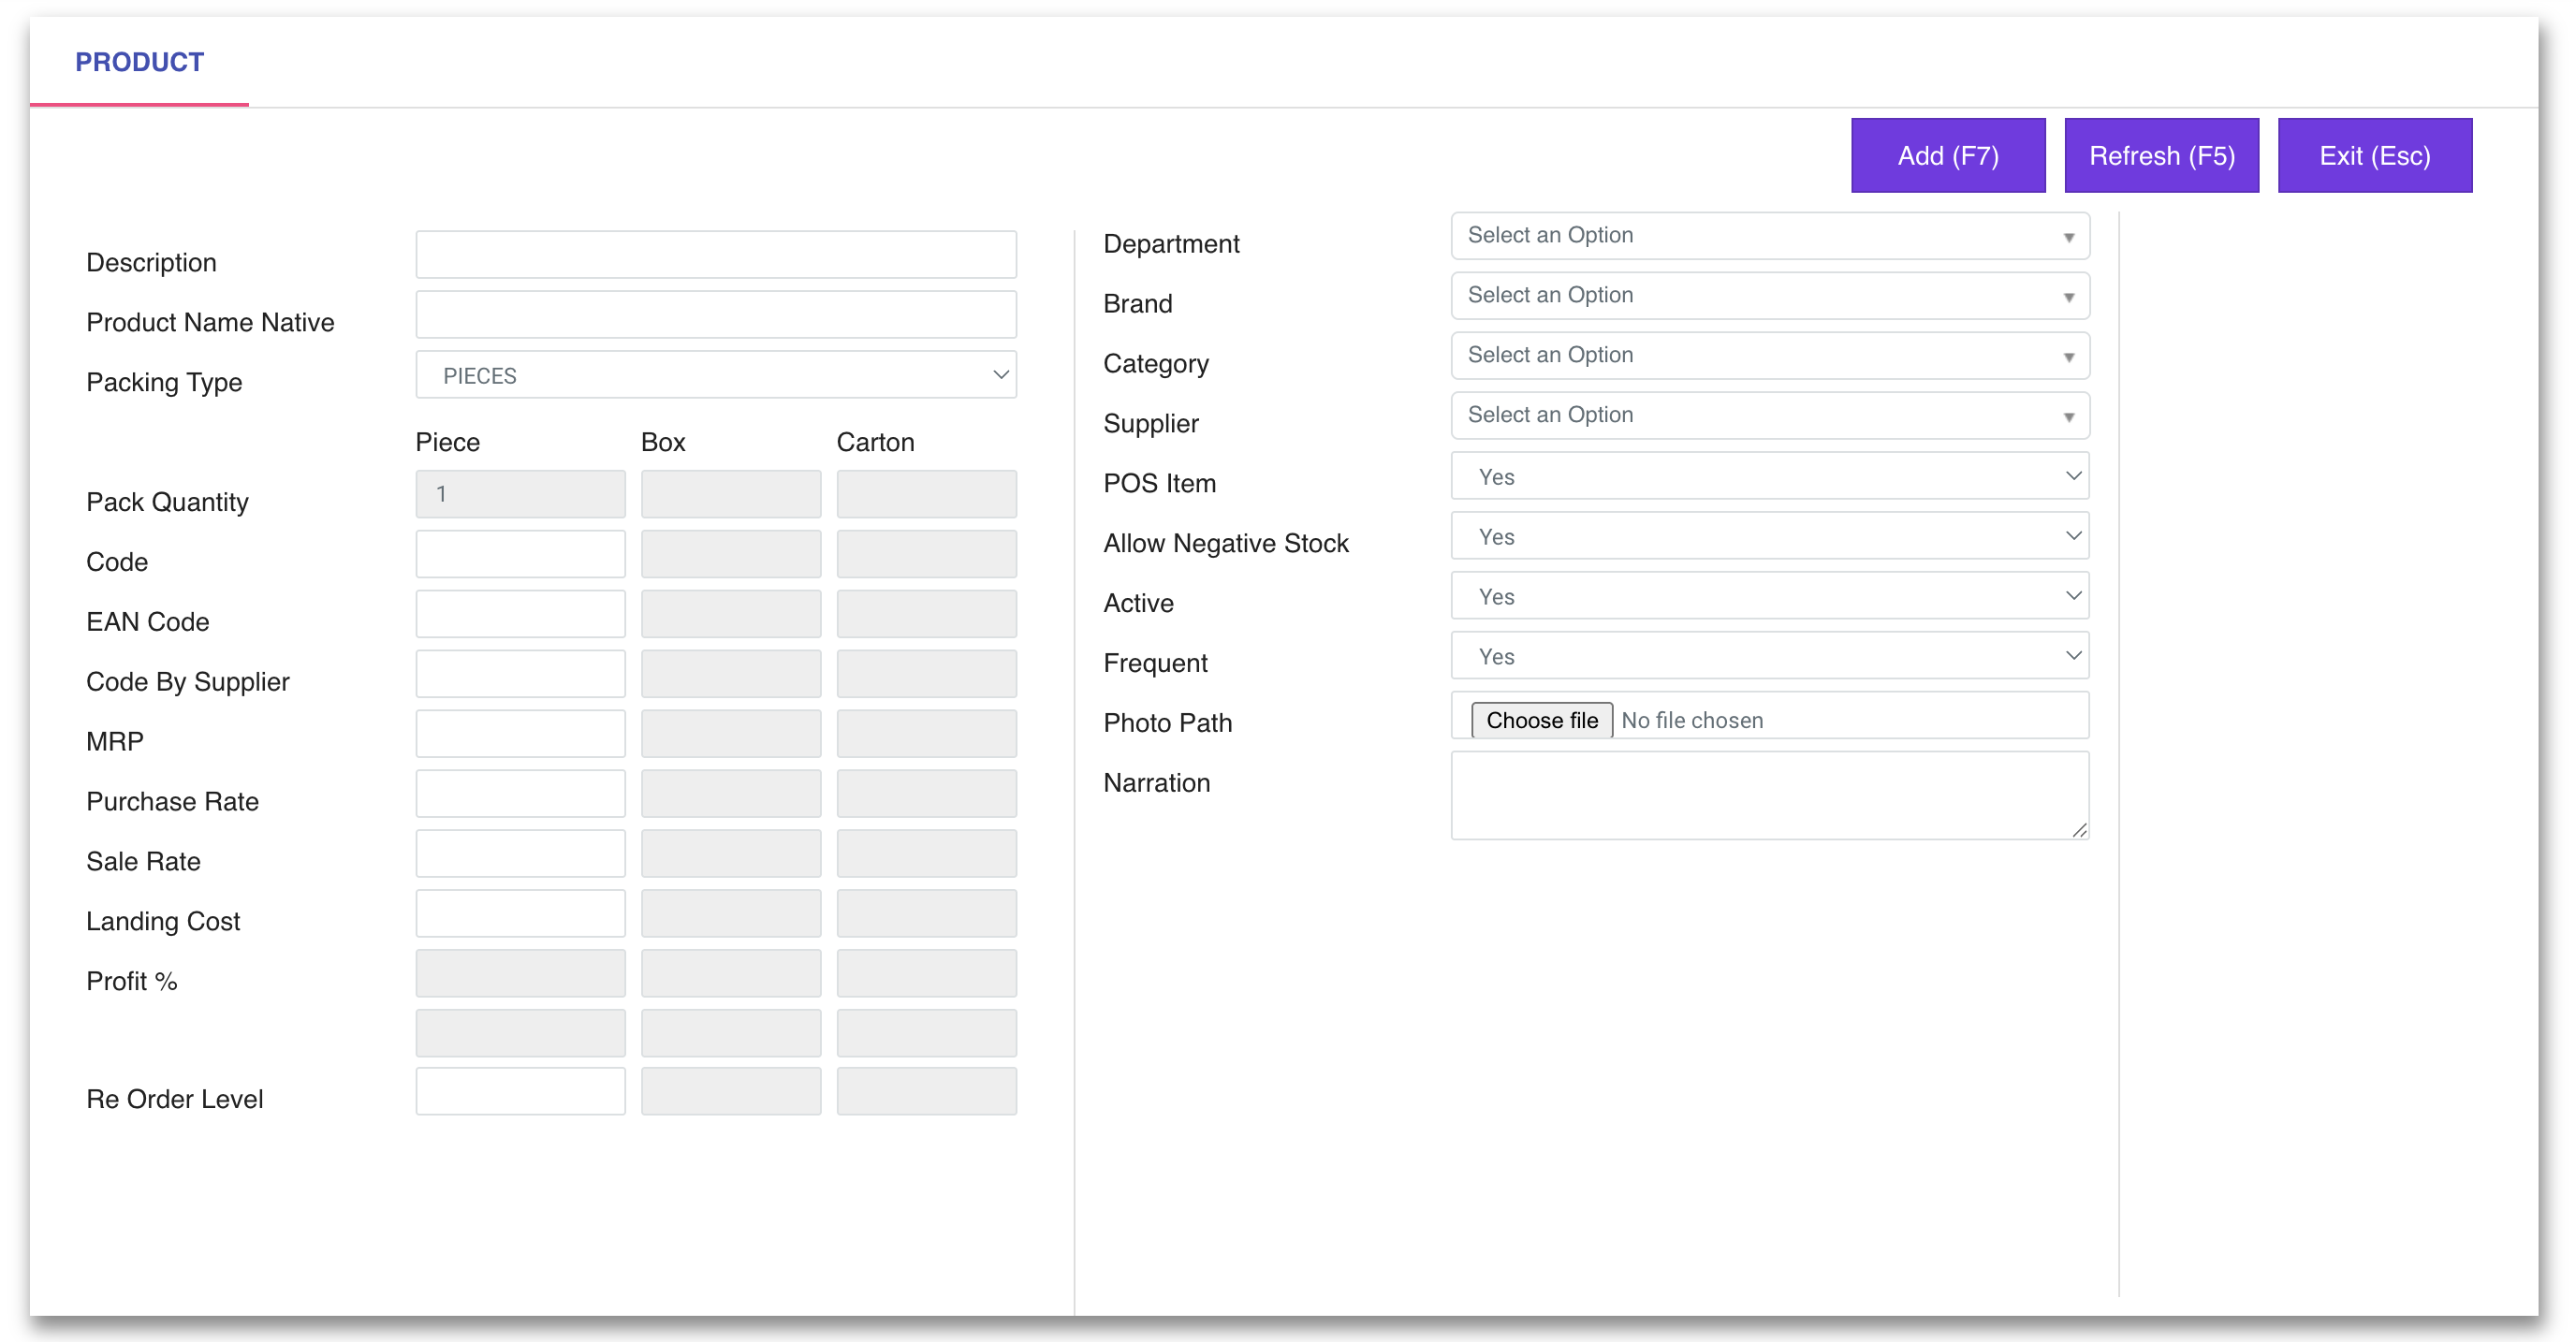Open the Category selection dropdown

(x=1768, y=355)
